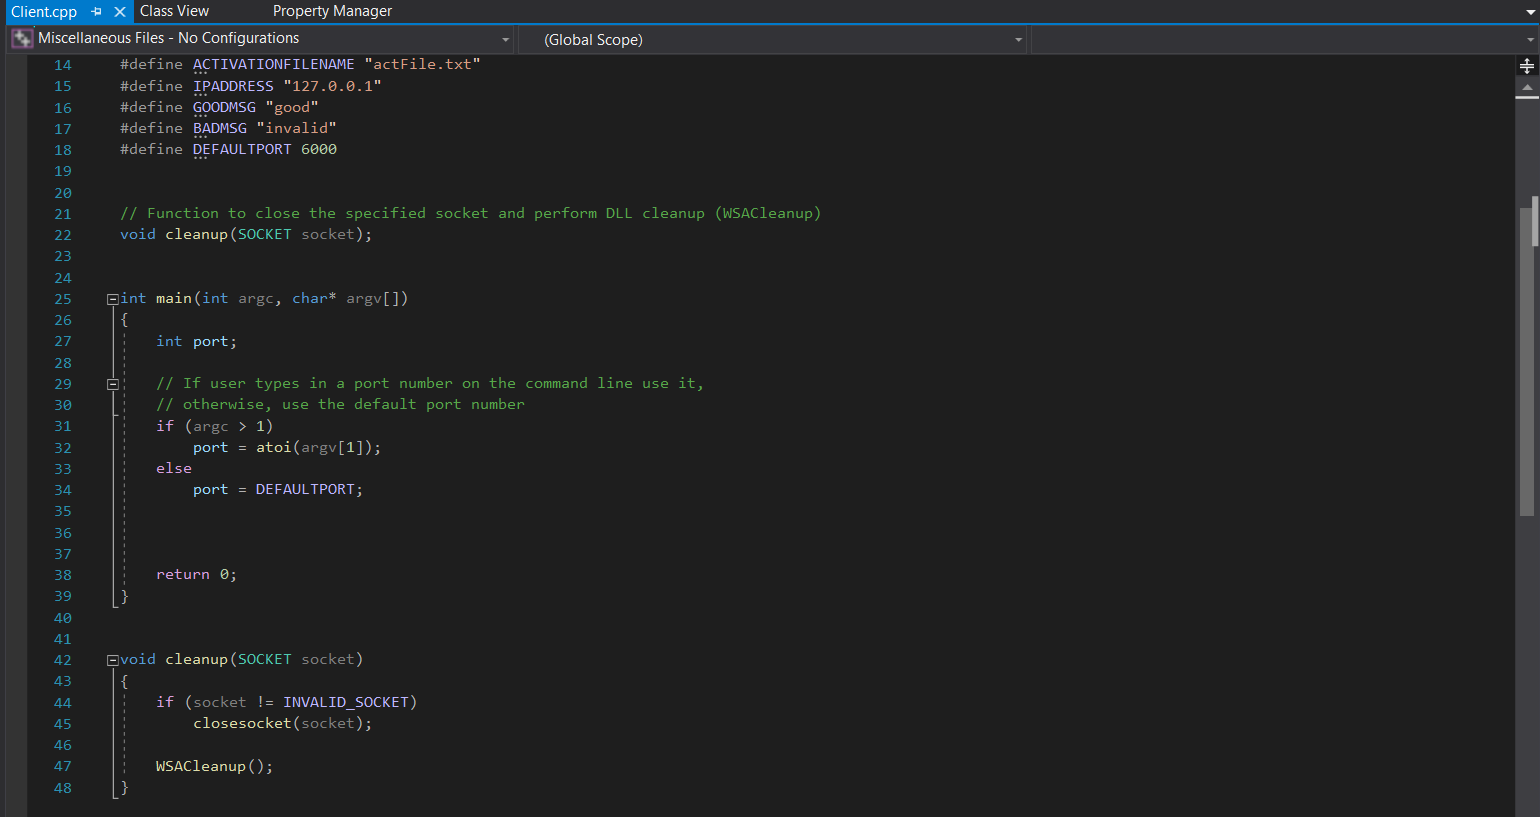Unpin the Client.cpp document tab
Viewport: 1540px width, 817px height.
pos(97,11)
